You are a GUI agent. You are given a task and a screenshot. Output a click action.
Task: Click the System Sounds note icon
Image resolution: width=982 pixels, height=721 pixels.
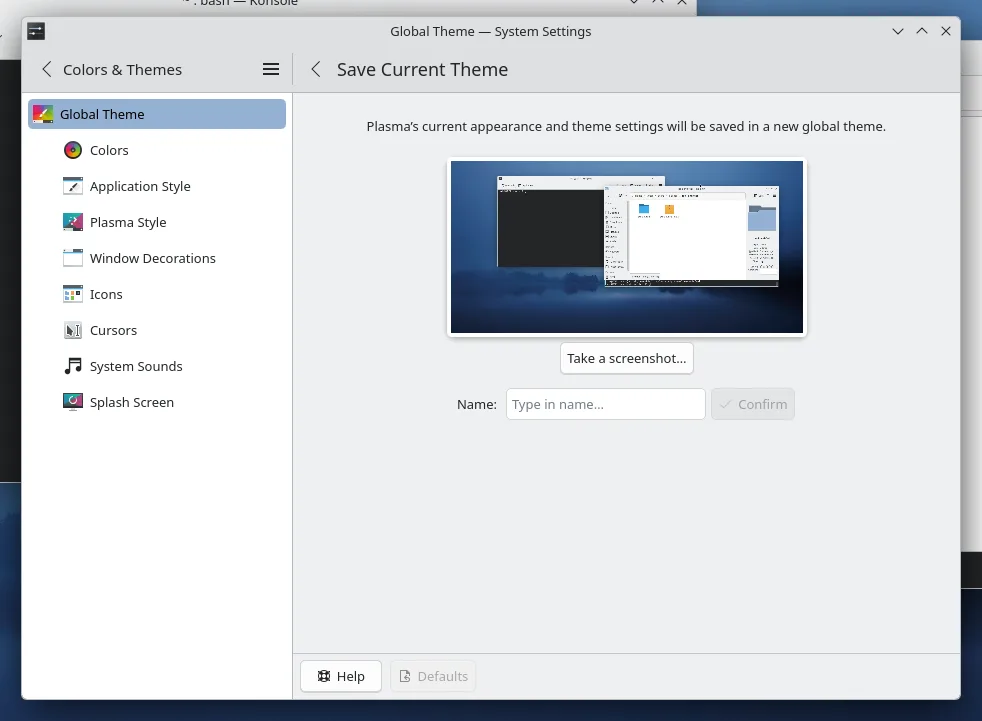tap(72, 366)
